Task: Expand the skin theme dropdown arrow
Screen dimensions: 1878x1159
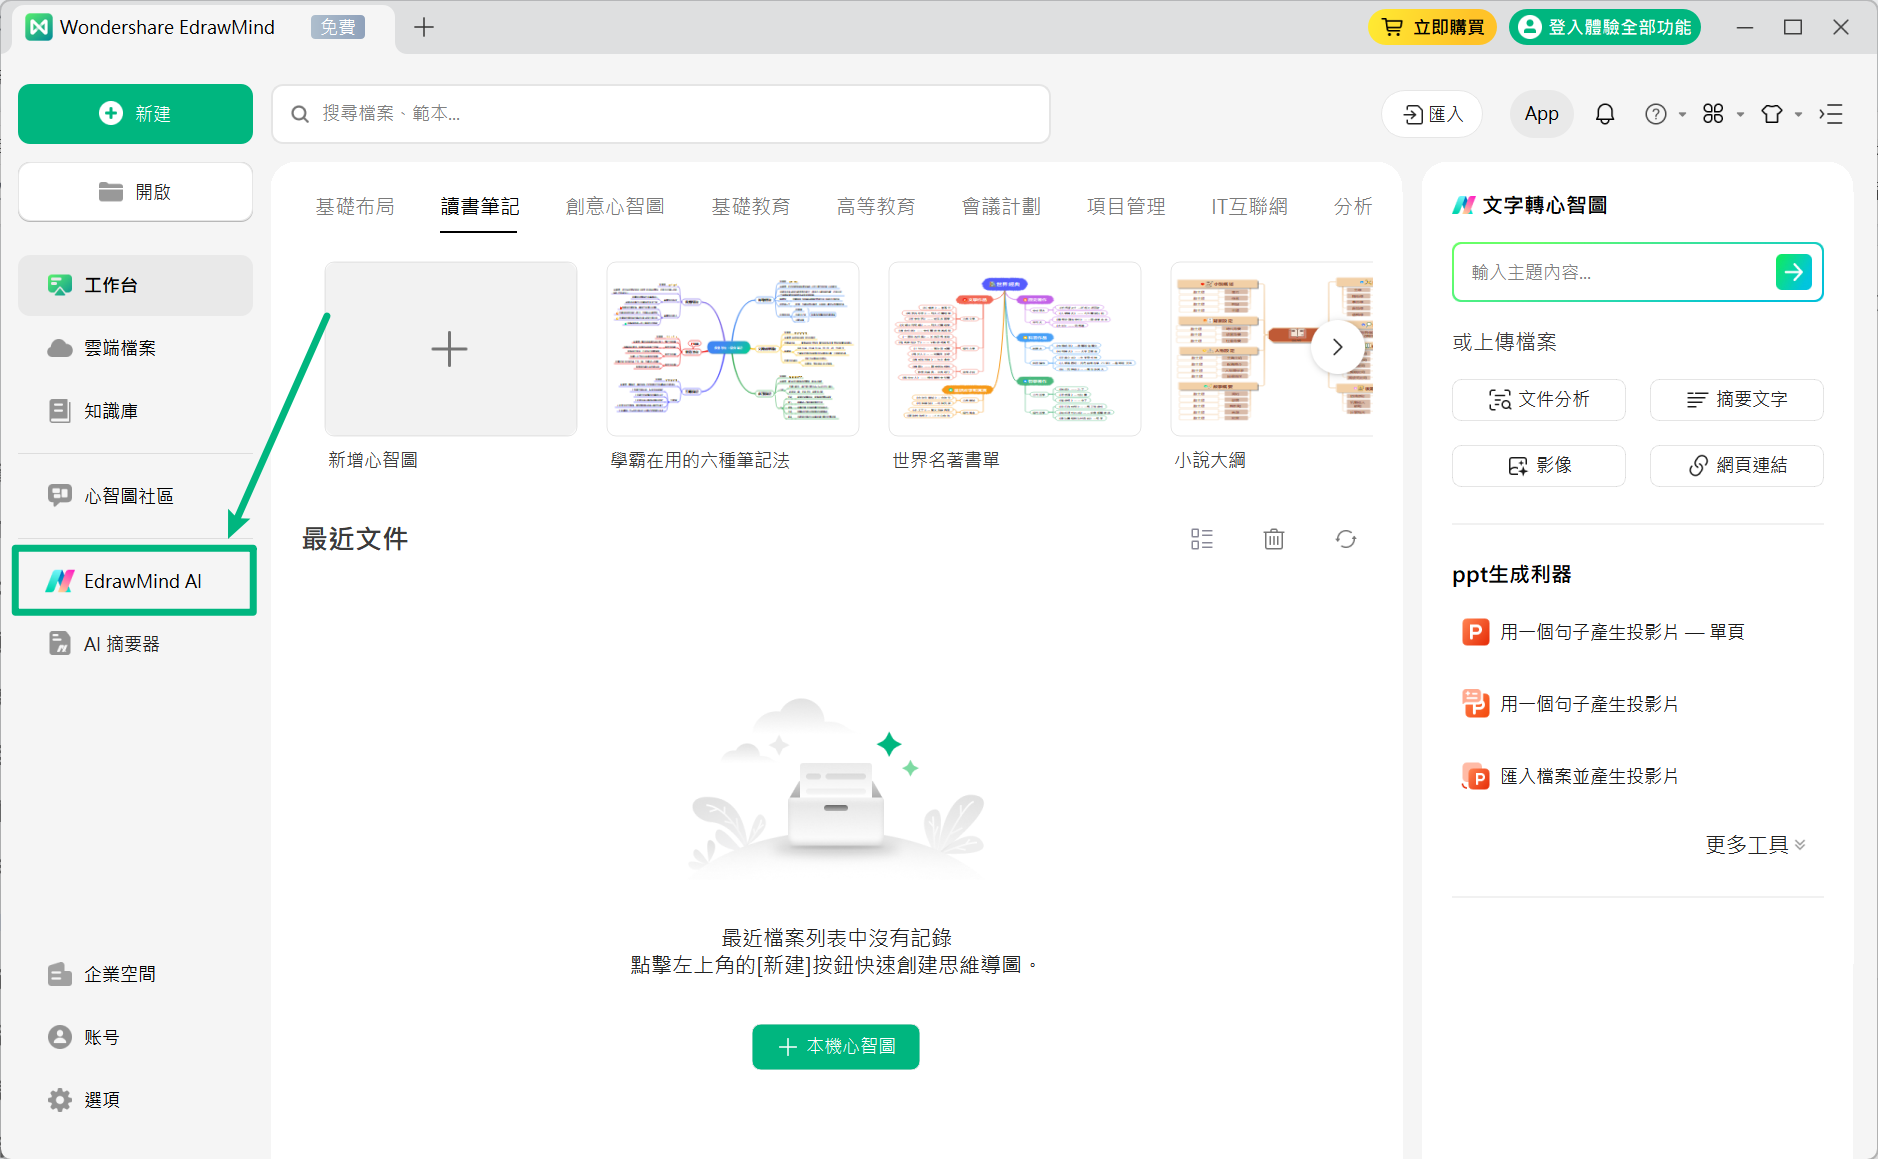Action: click(1798, 115)
